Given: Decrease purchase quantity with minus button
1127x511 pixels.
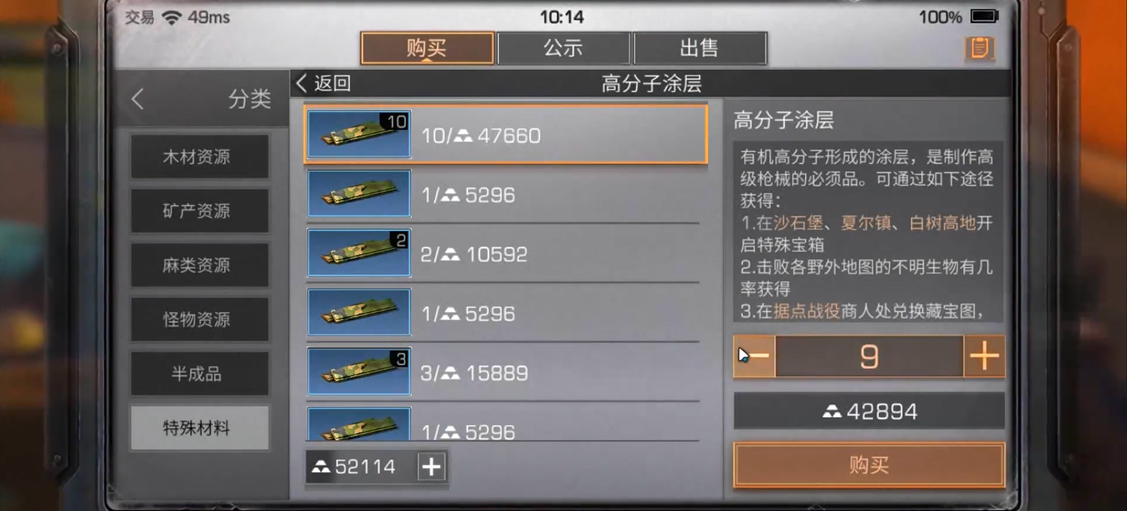Looking at the screenshot, I should coord(754,356).
